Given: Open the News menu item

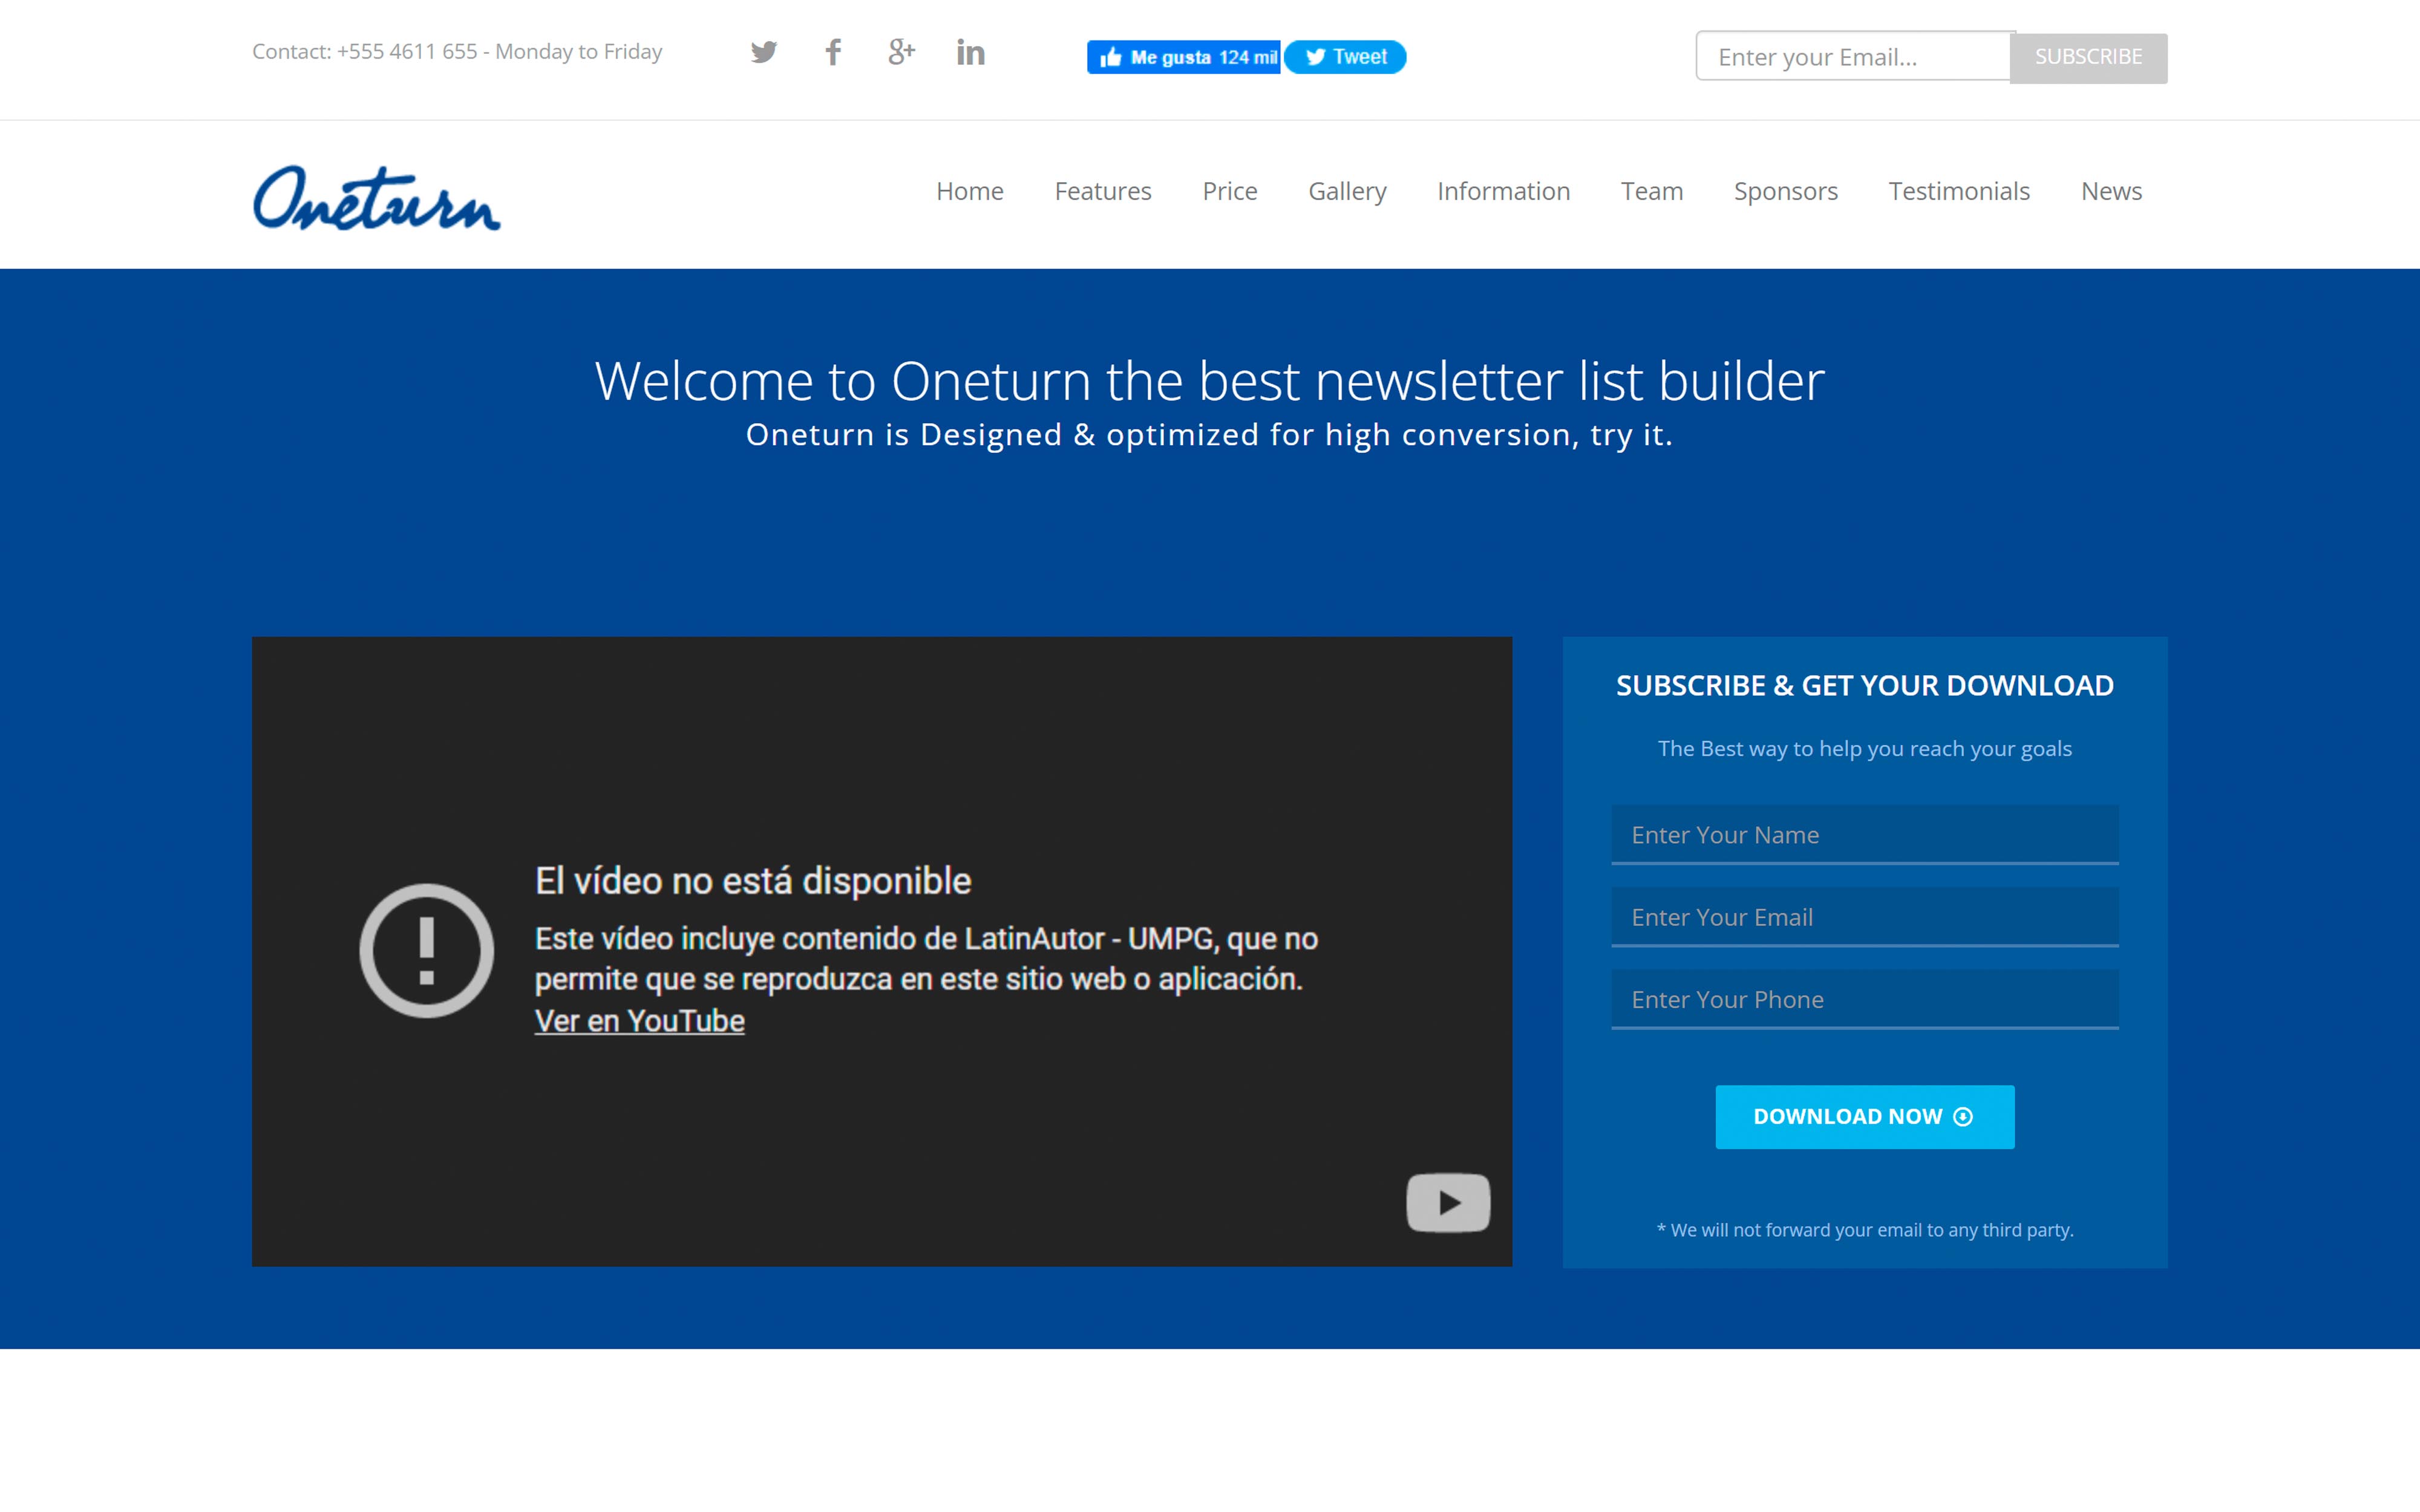Looking at the screenshot, I should point(2111,191).
